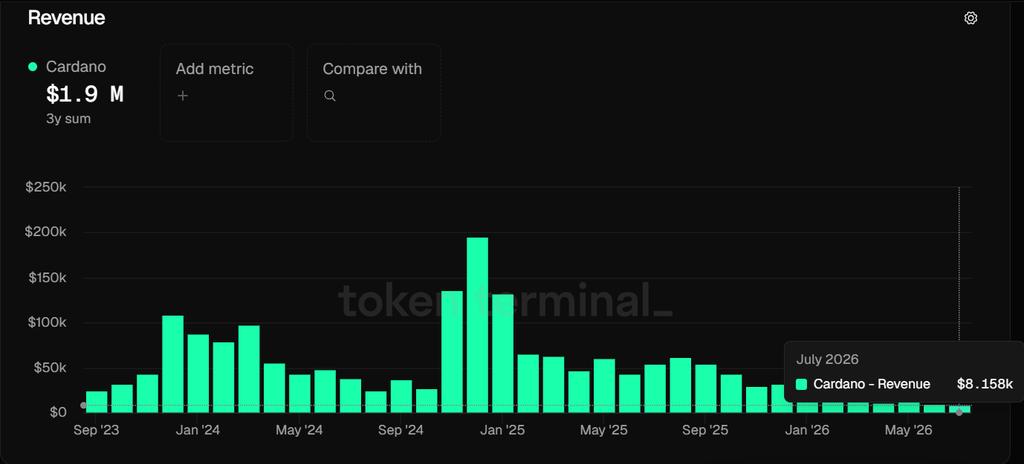Click the Add metric card label
Viewport: 1024px width, 464px height.
[214, 69]
